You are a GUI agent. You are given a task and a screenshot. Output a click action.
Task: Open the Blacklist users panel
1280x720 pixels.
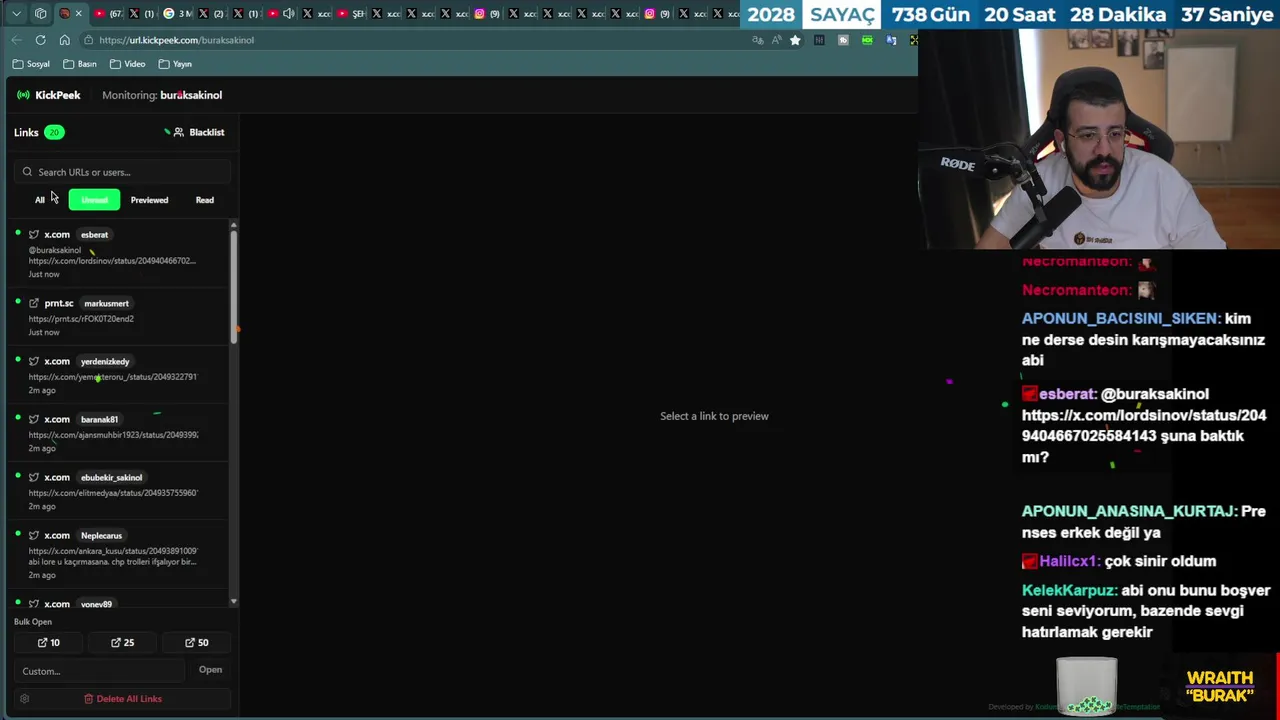point(199,132)
